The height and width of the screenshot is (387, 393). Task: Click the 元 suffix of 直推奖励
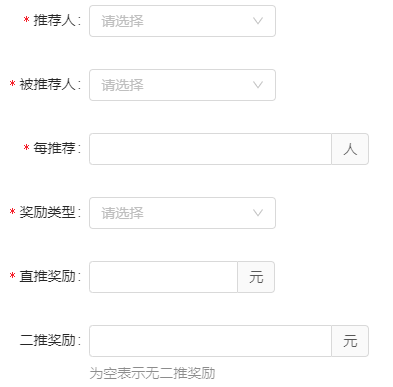click(256, 277)
